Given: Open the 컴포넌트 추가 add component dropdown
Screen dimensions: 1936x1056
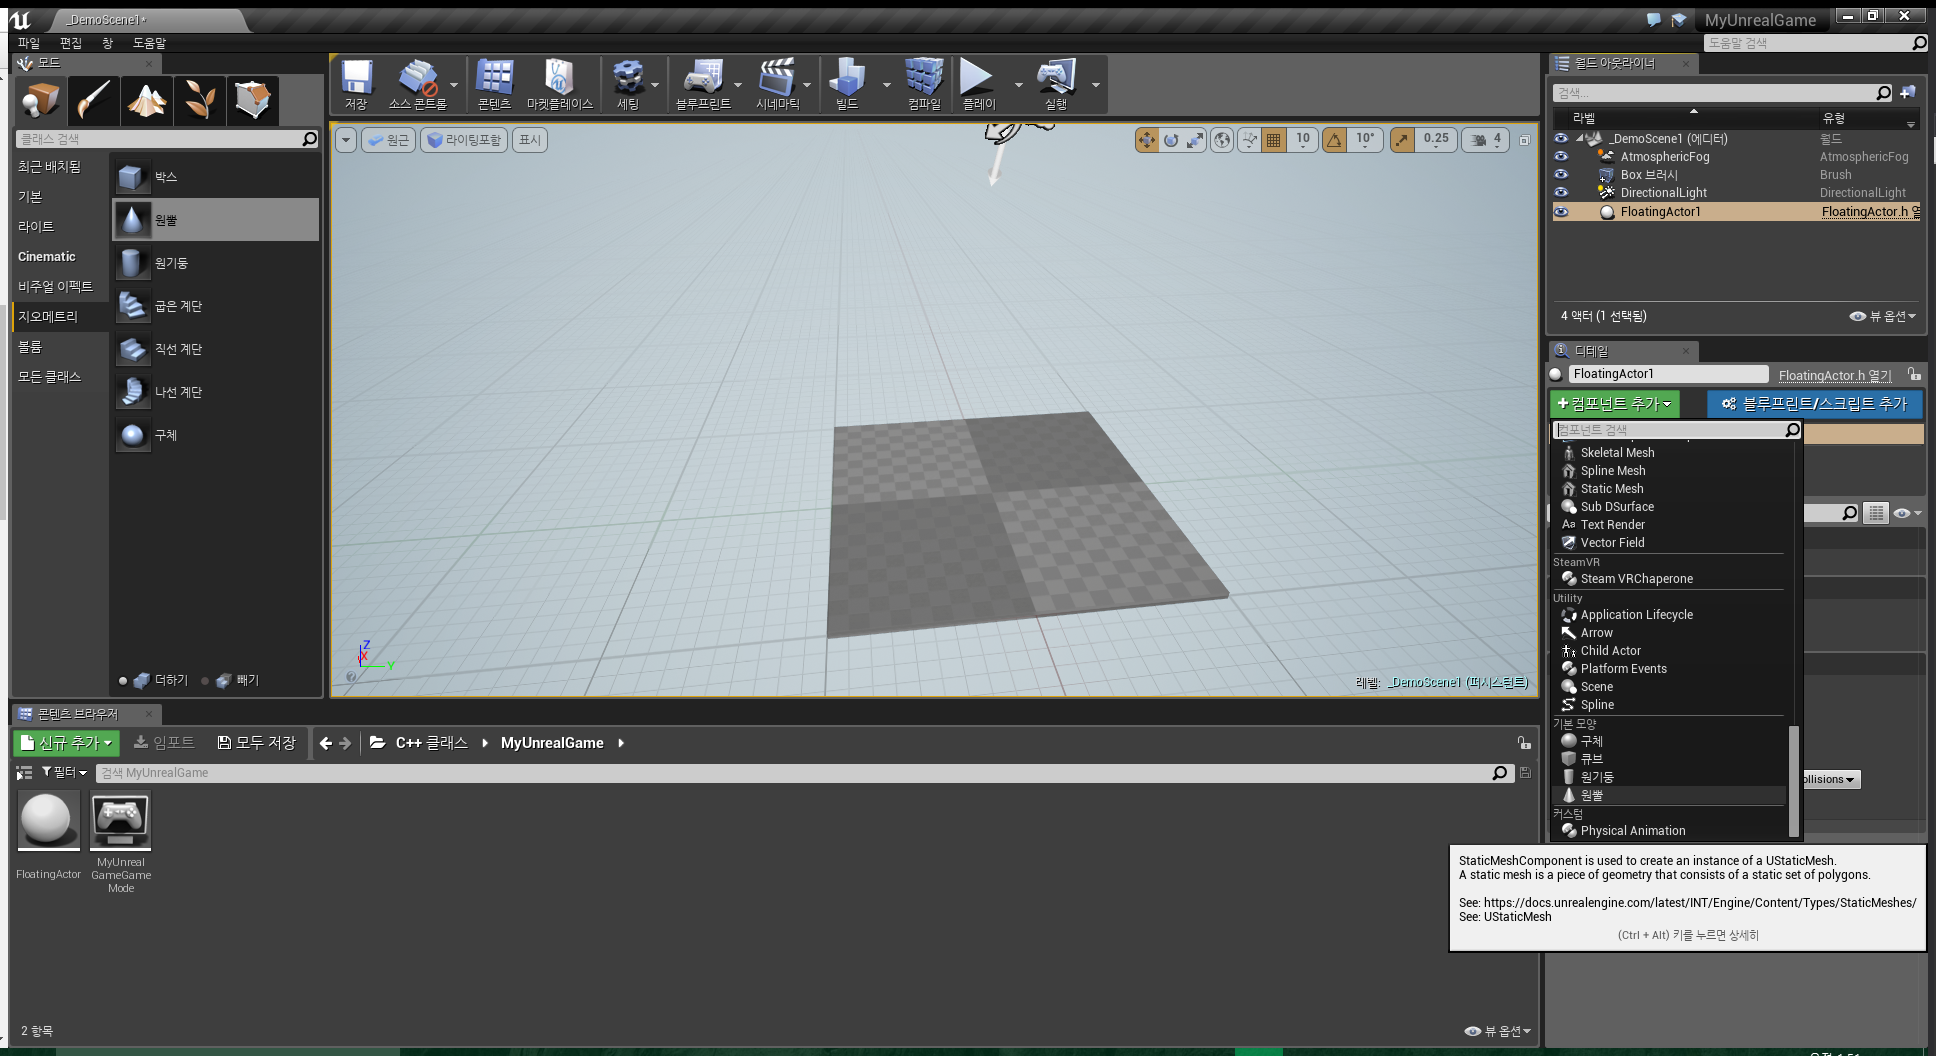Looking at the screenshot, I should 1614,404.
